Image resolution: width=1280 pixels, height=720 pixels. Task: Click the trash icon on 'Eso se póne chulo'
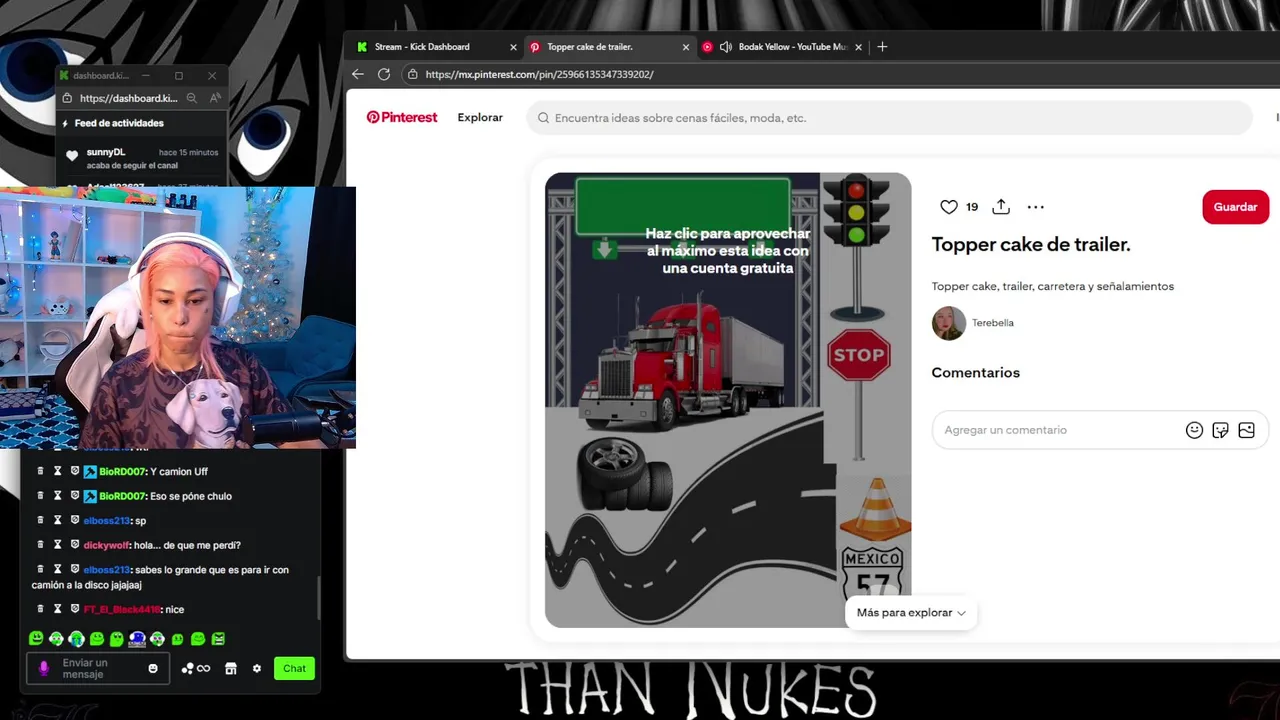coord(41,496)
